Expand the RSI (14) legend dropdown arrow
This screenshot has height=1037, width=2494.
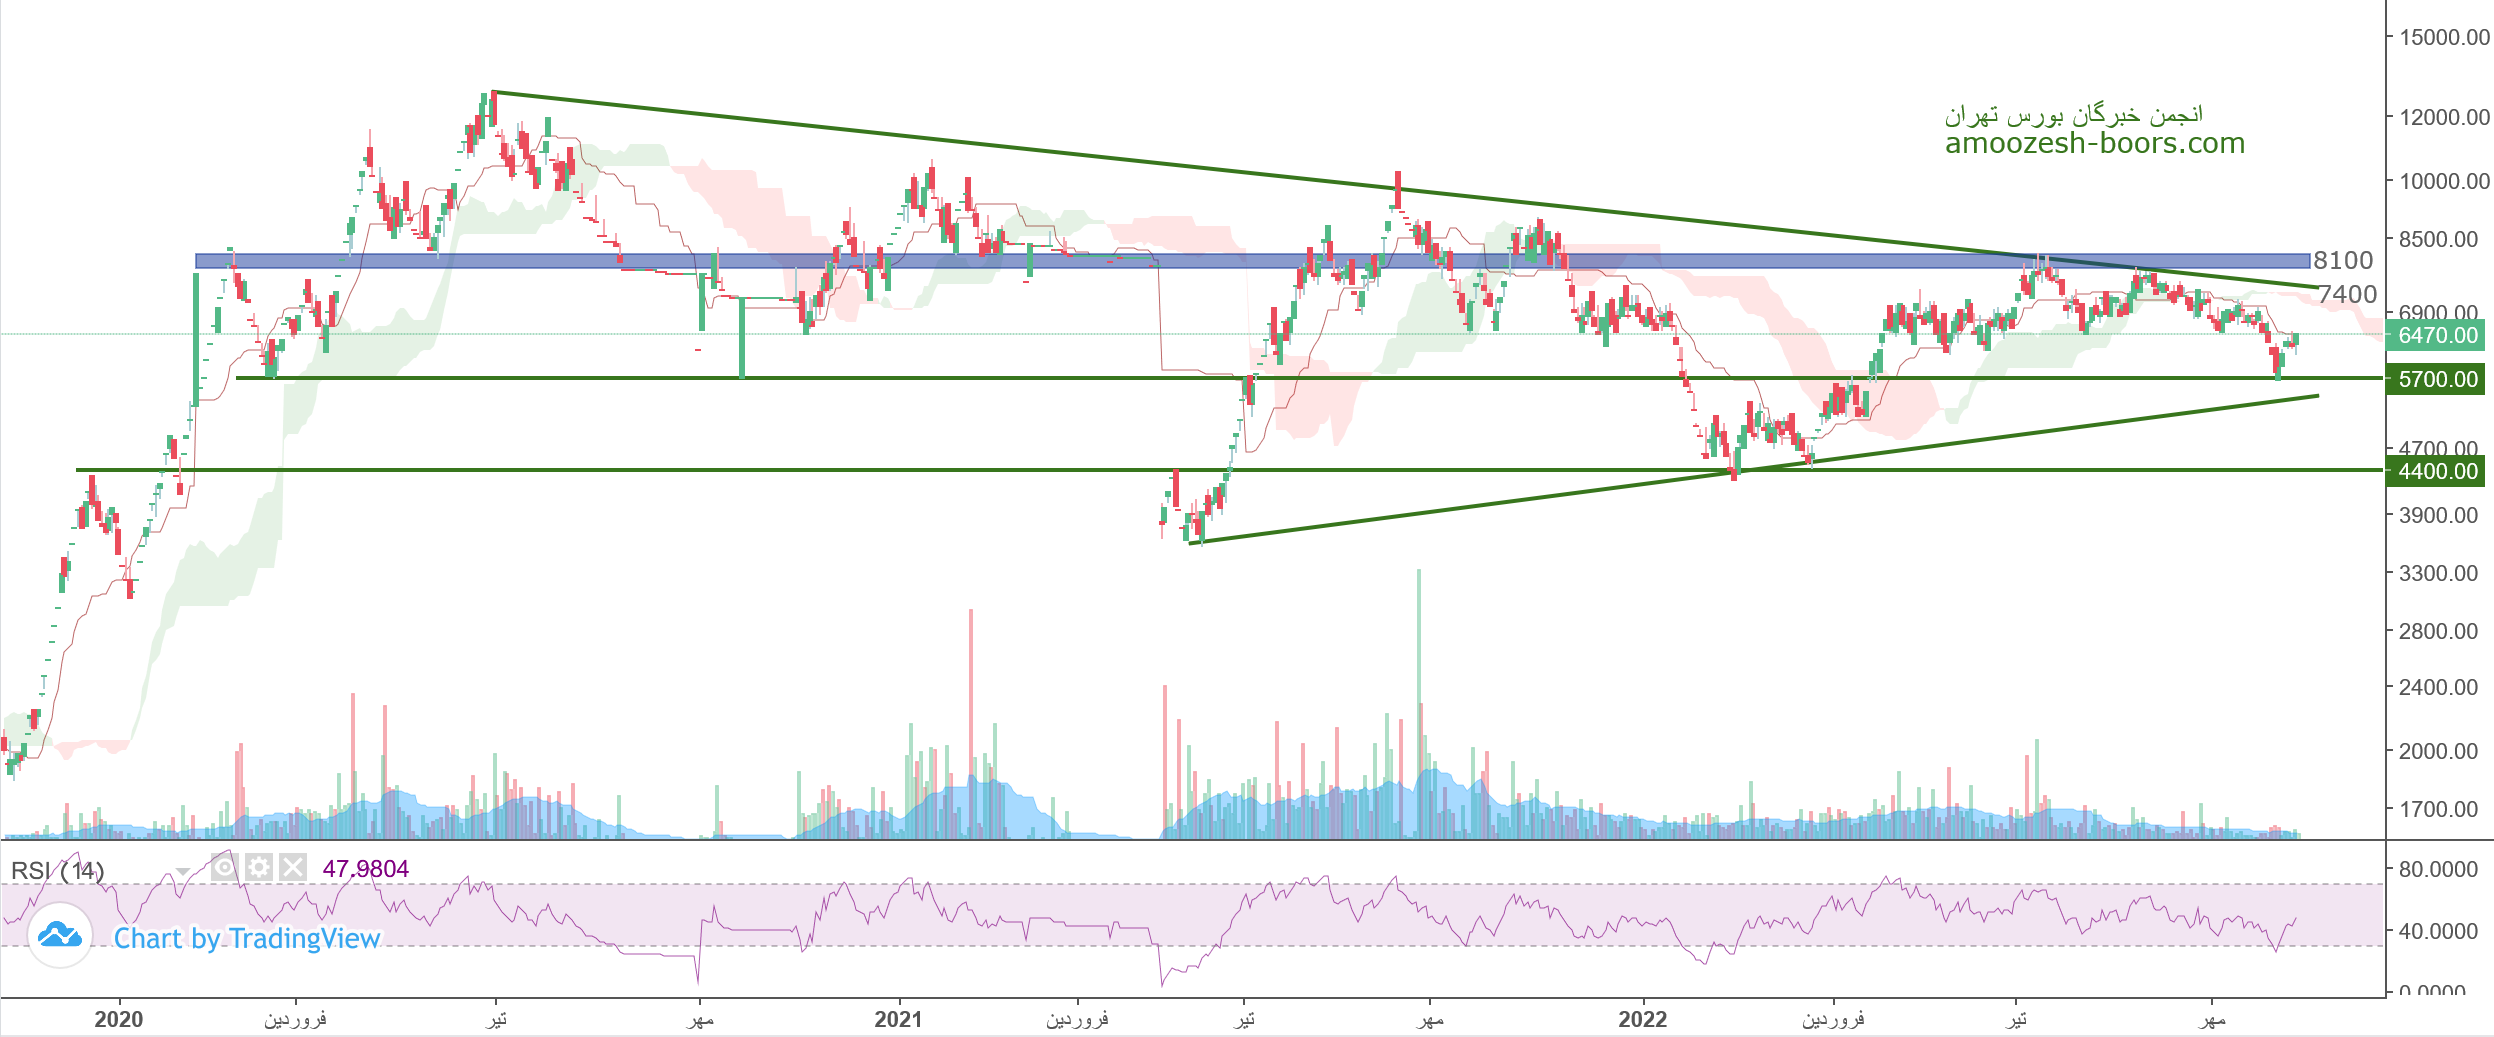click(183, 872)
